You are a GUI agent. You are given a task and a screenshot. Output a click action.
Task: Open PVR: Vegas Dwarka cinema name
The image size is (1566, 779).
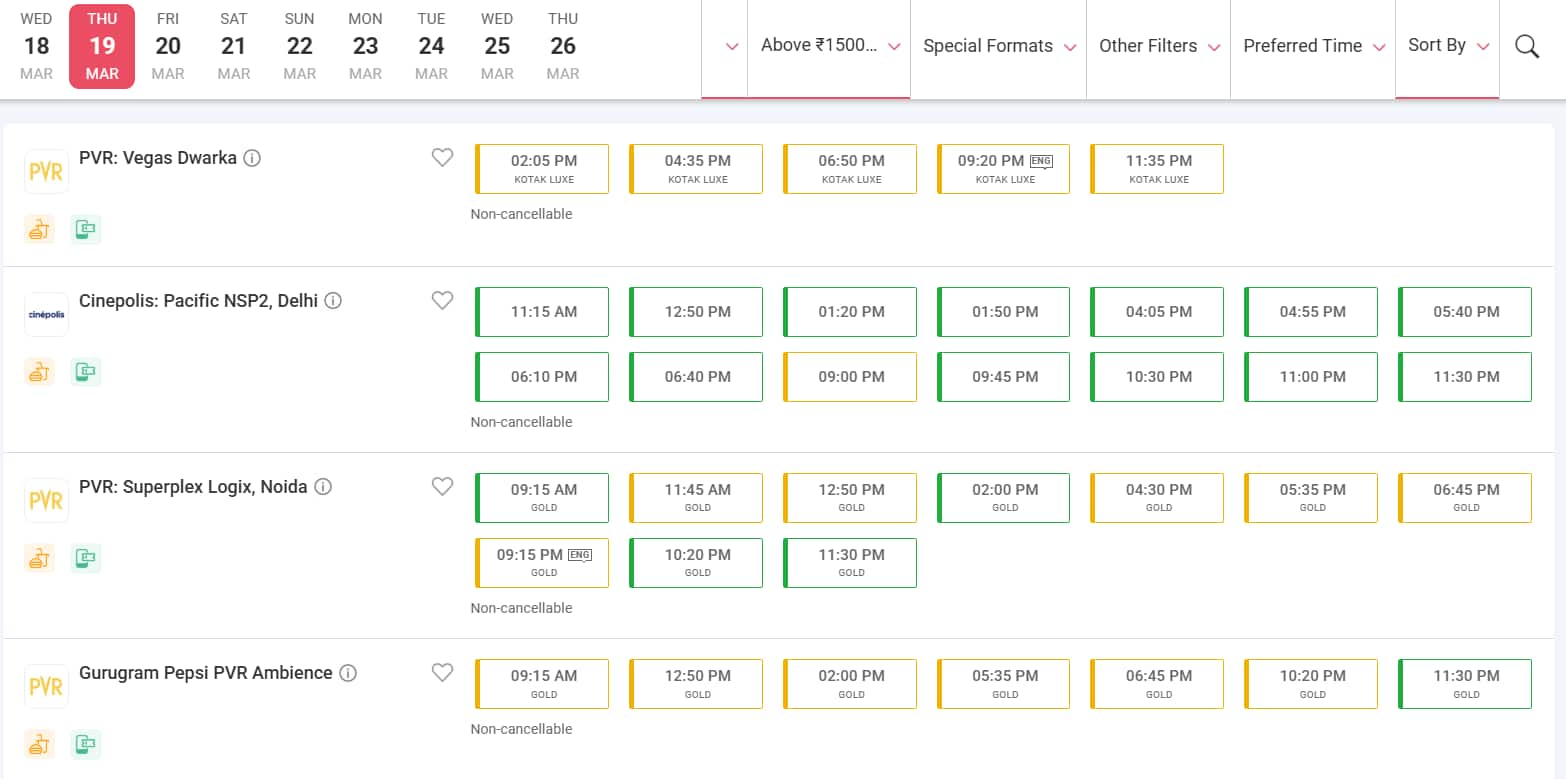click(x=158, y=158)
